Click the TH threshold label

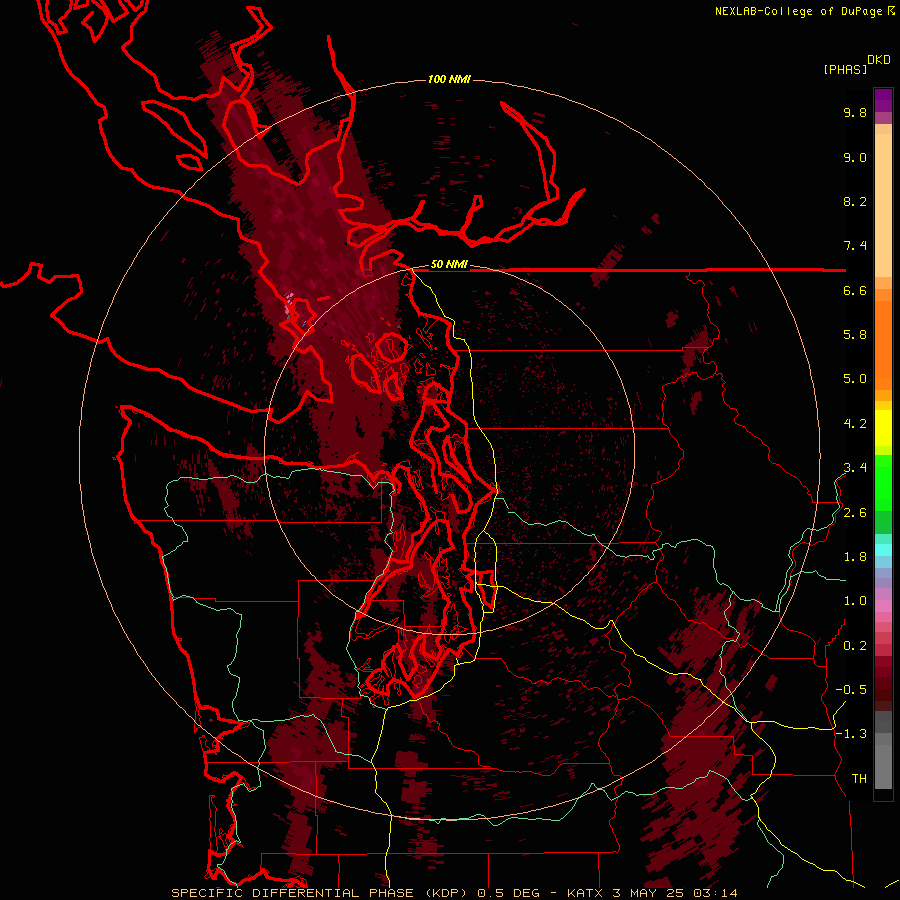click(859, 778)
